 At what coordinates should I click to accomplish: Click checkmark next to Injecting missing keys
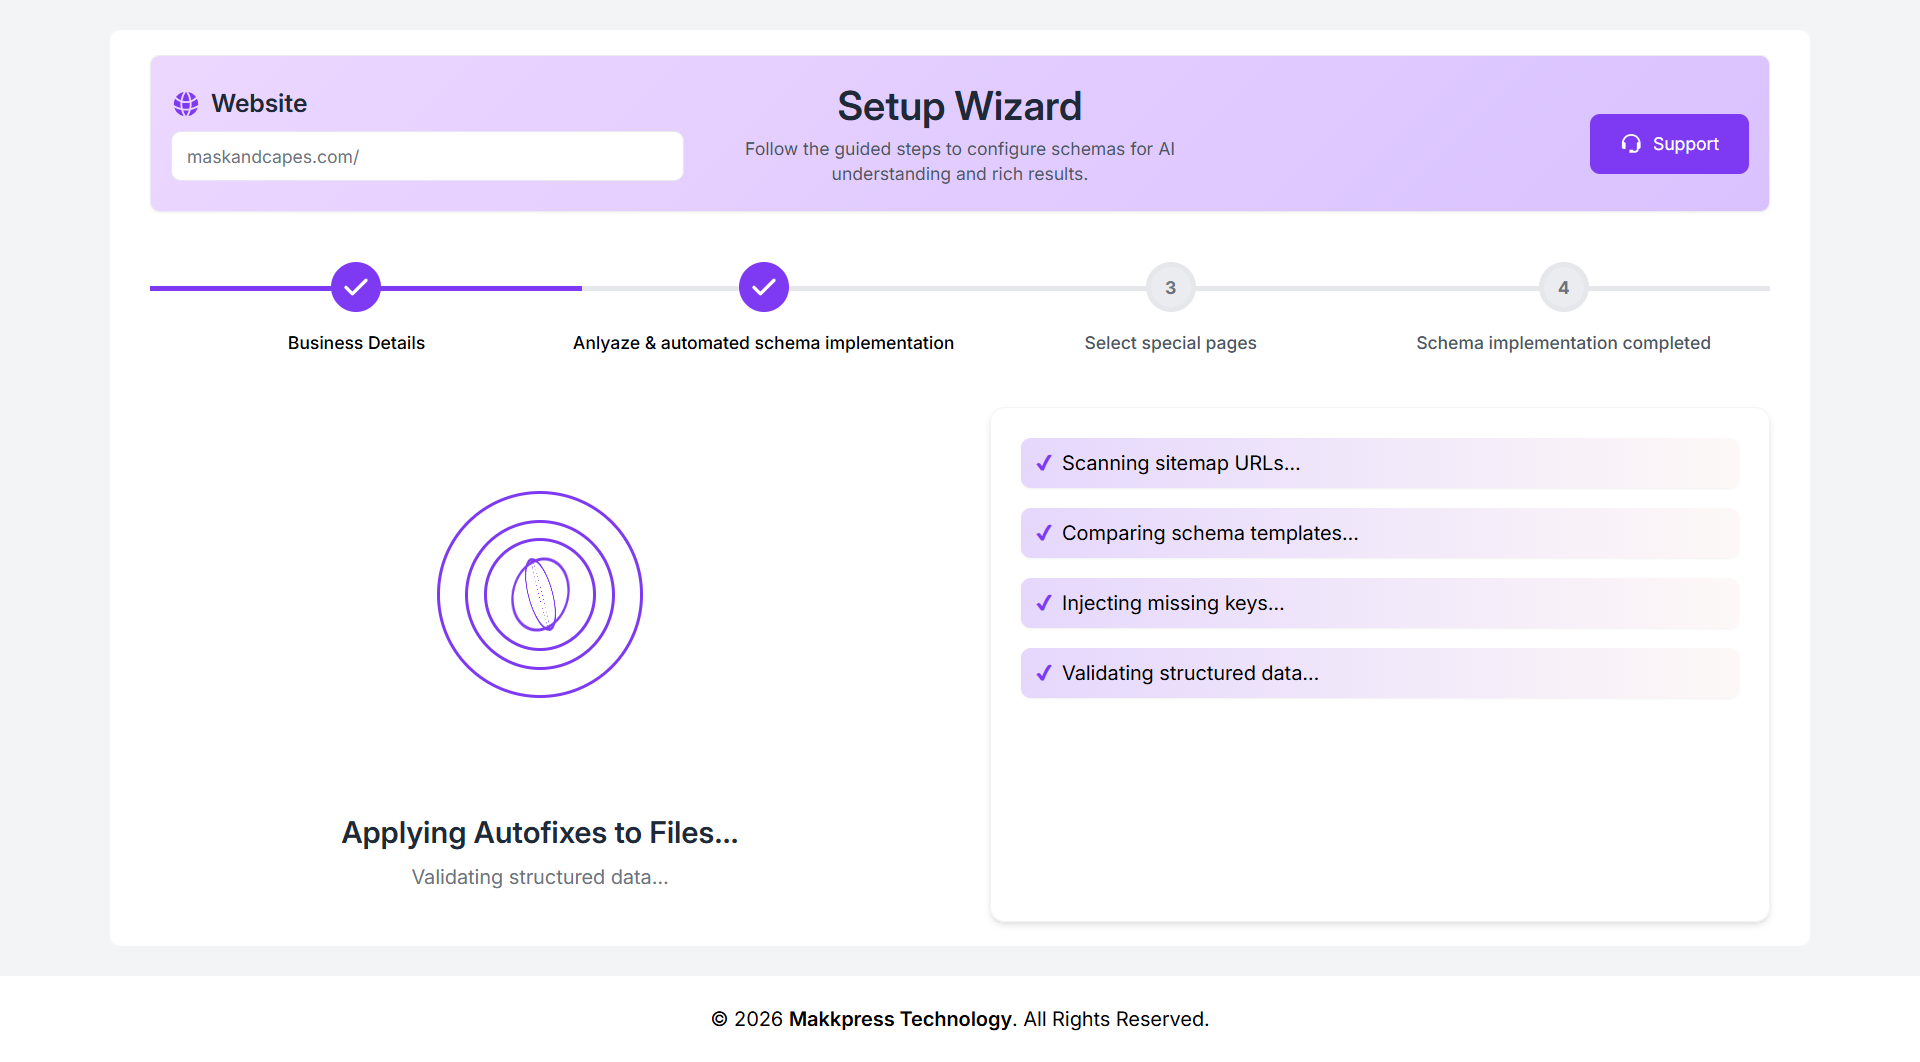click(1044, 603)
